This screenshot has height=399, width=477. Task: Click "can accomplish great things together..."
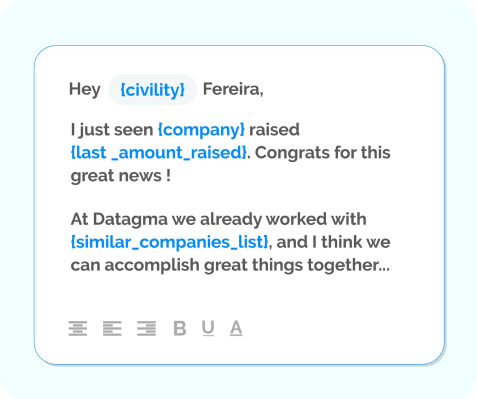pyautogui.click(x=230, y=265)
